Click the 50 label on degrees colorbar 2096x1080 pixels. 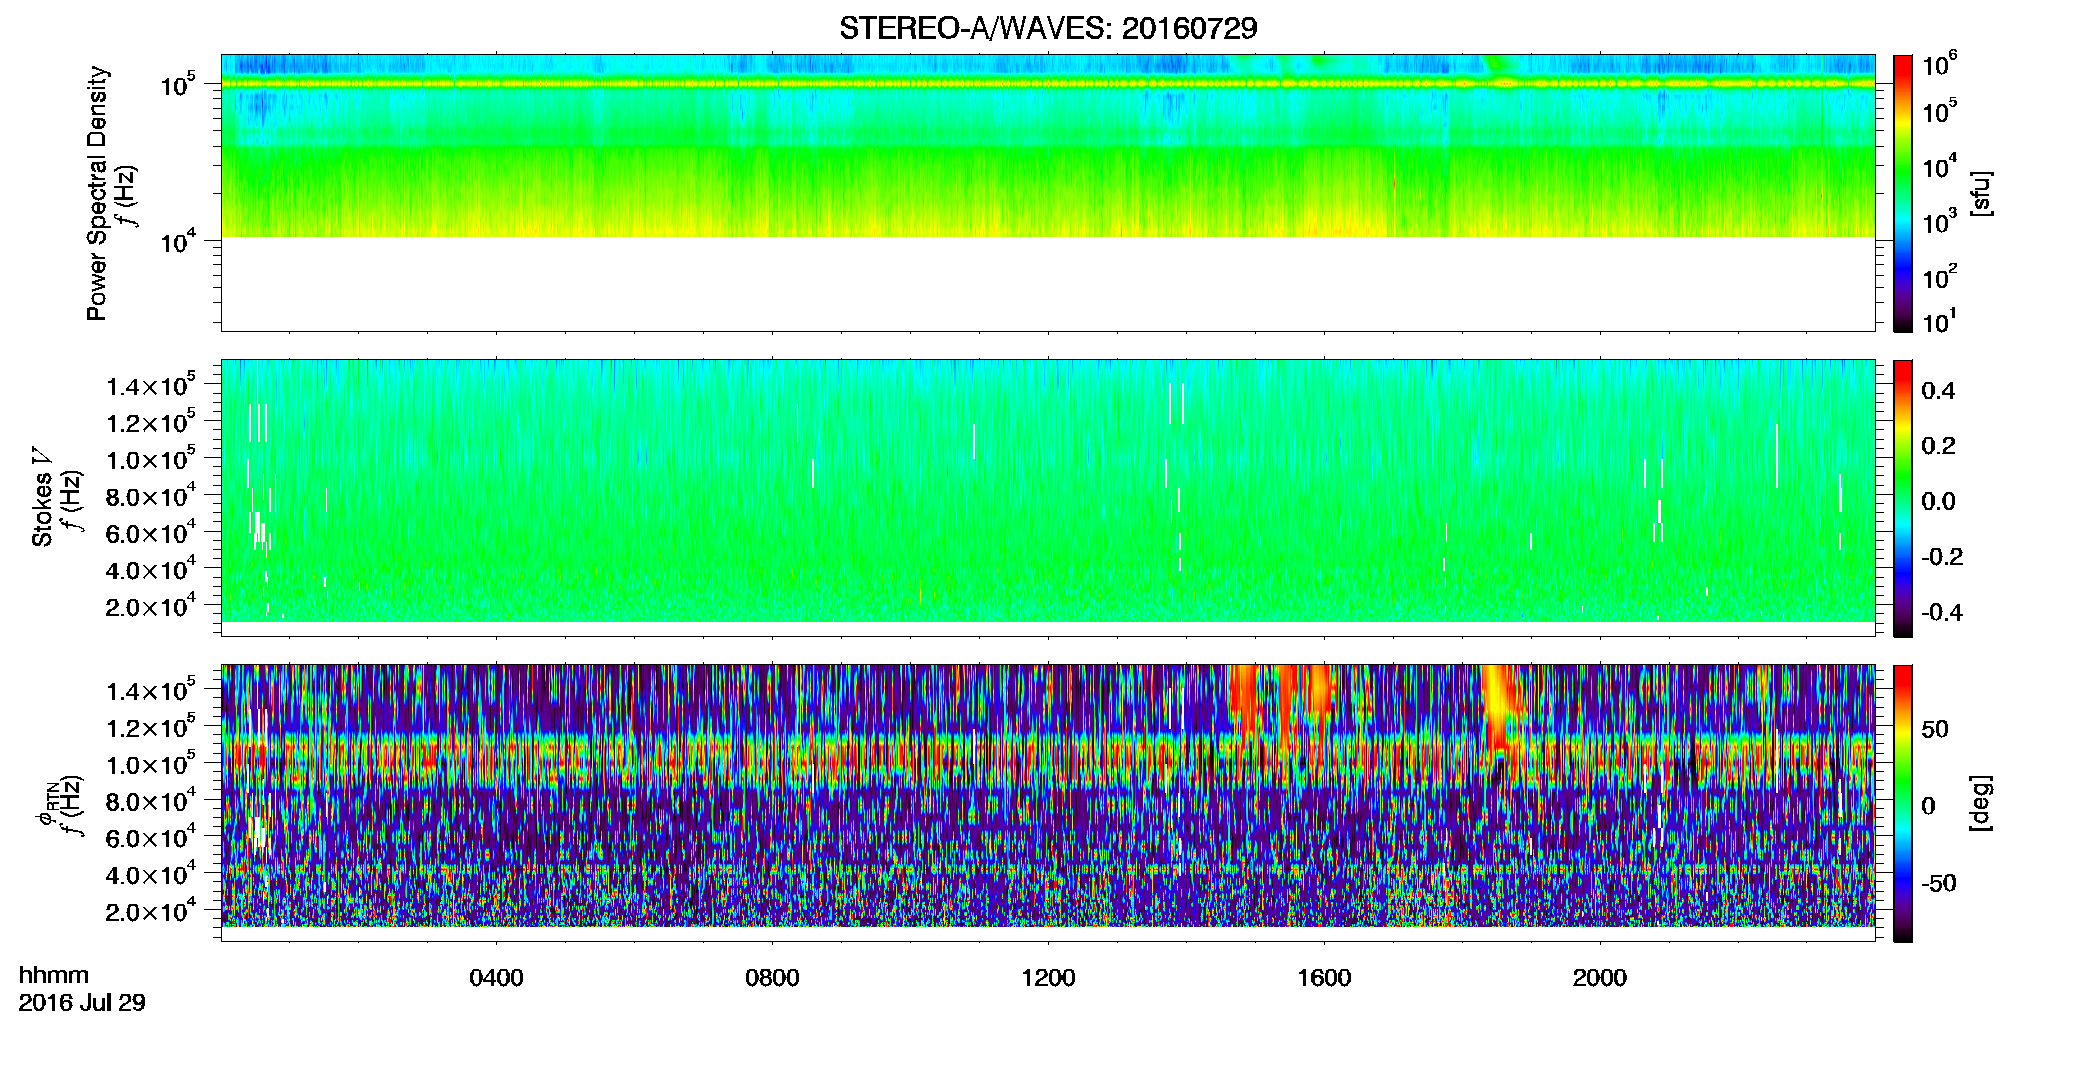pos(1935,729)
